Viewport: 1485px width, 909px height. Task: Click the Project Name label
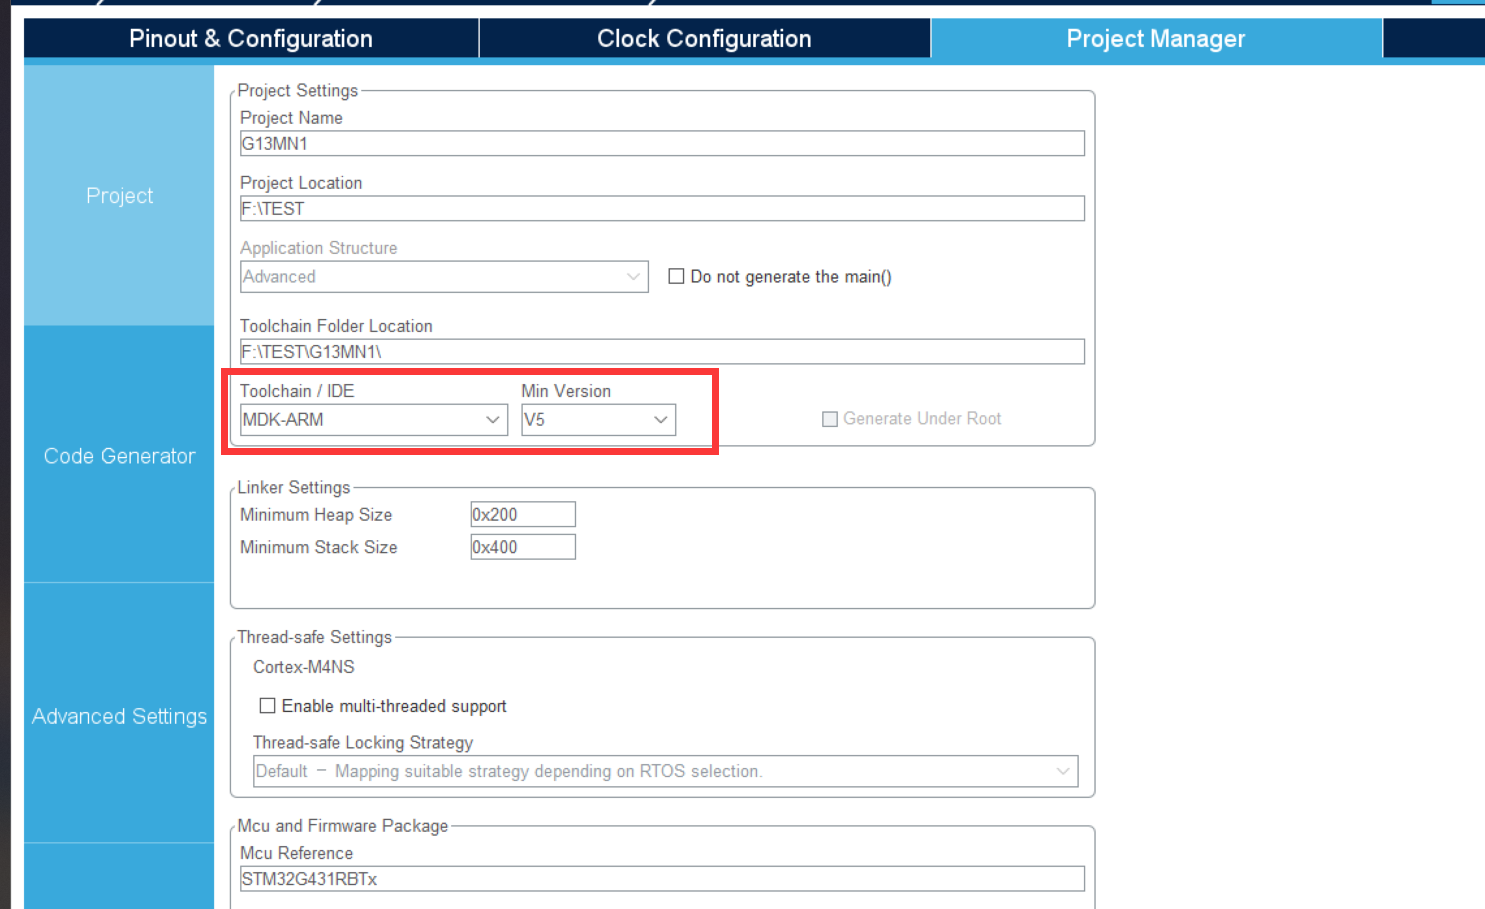point(291,118)
